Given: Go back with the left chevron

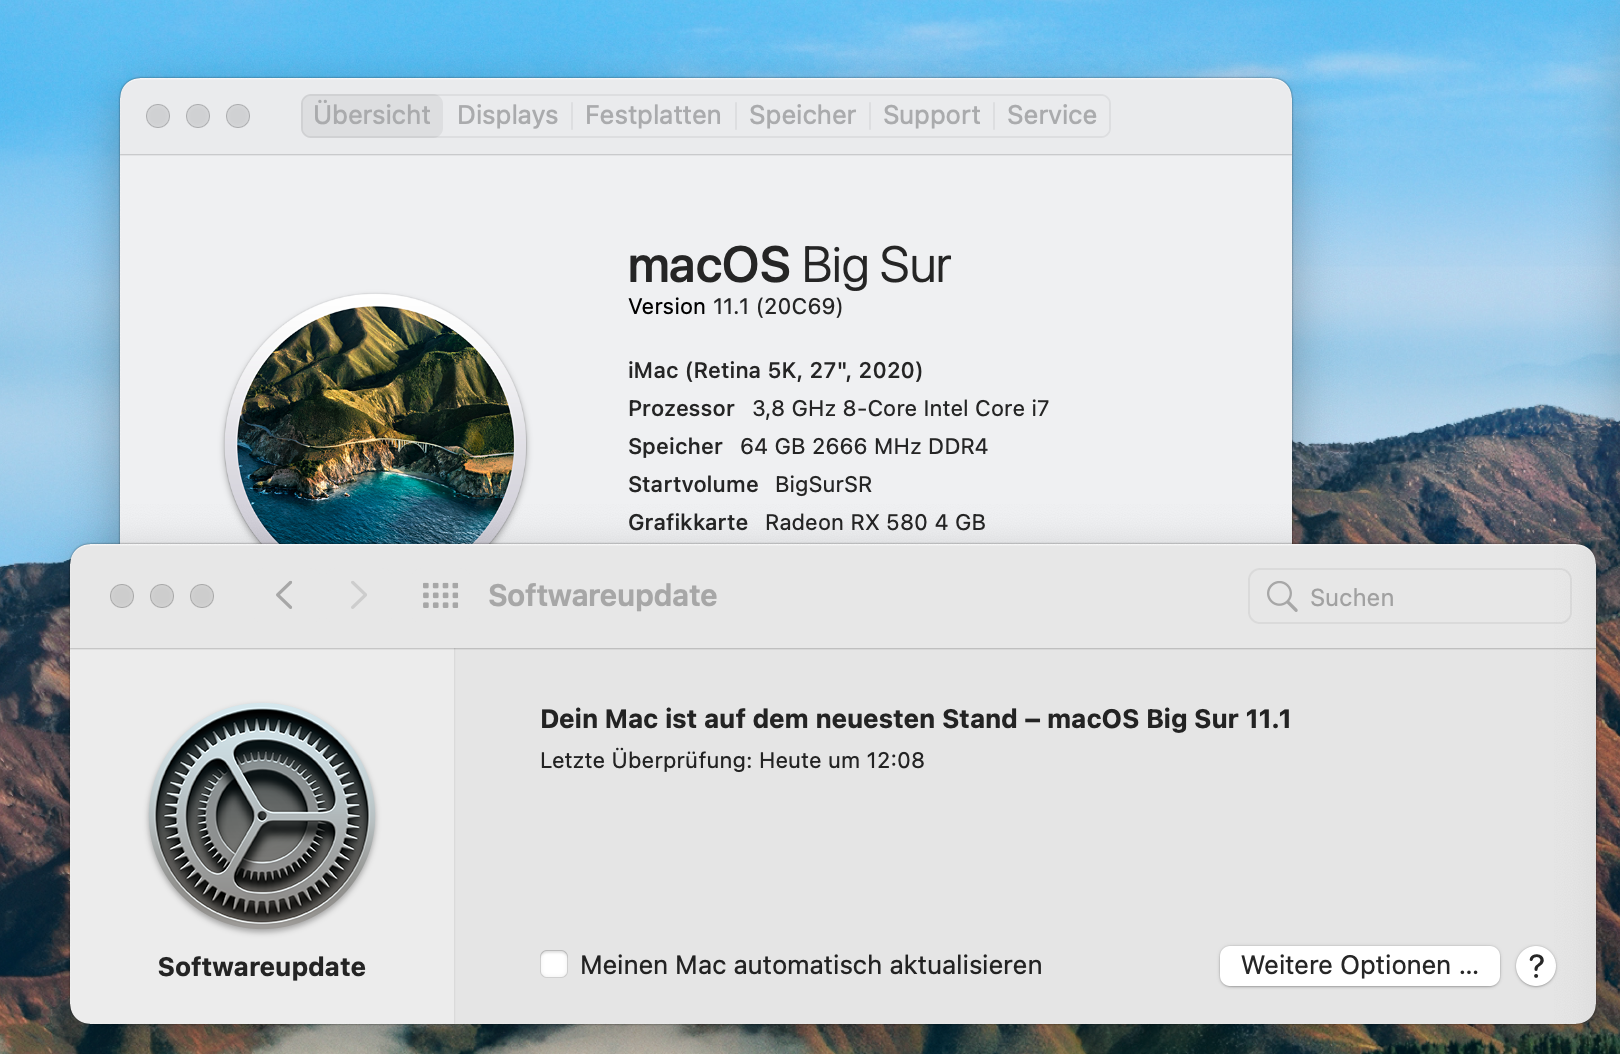Looking at the screenshot, I should 285,596.
